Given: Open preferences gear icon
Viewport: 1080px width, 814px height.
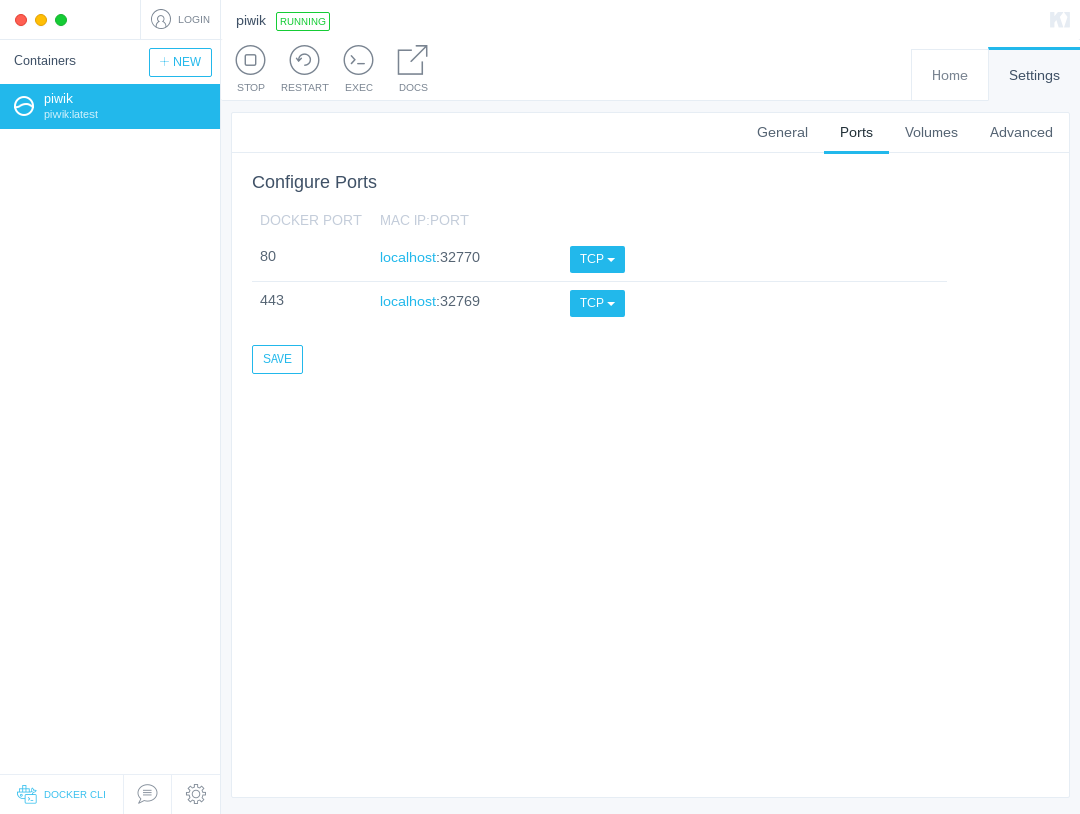Looking at the screenshot, I should coord(196,794).
